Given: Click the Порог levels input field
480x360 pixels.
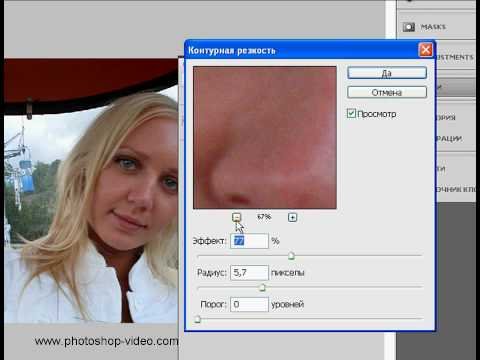Looking at the screenshot, I should pos(249,304).
